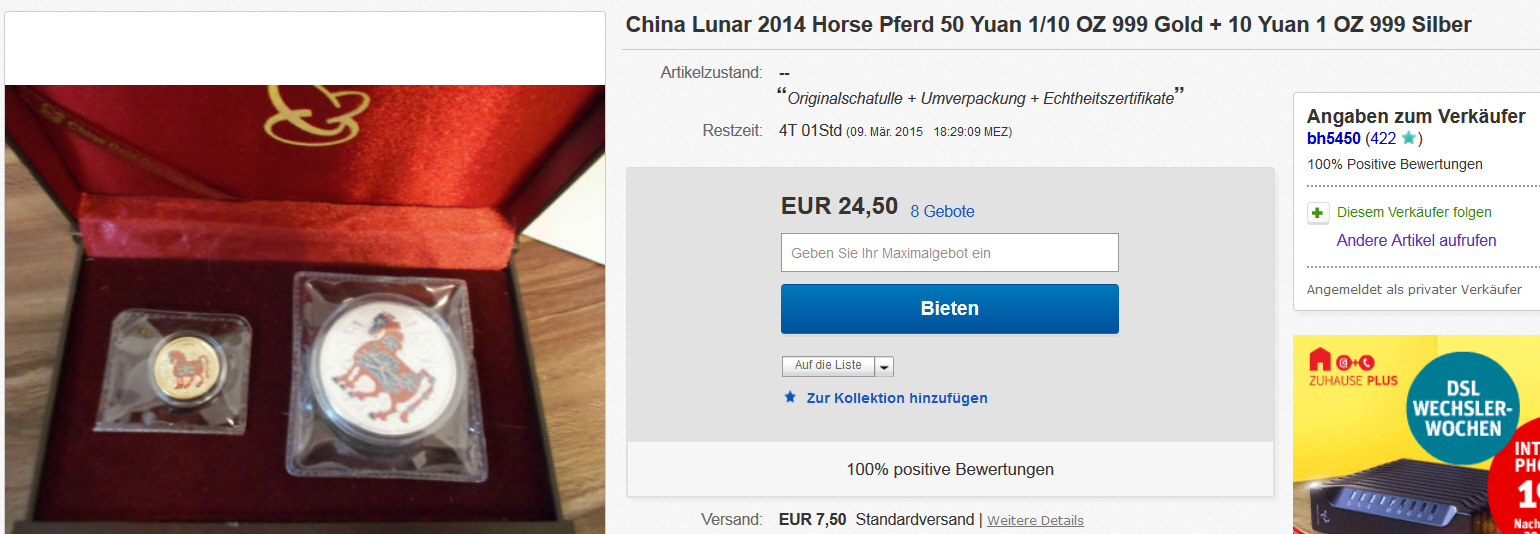This screenshot has height=534, width=1540.
Task: Open Weitere Details for shipping
Action: (1035, 520)
